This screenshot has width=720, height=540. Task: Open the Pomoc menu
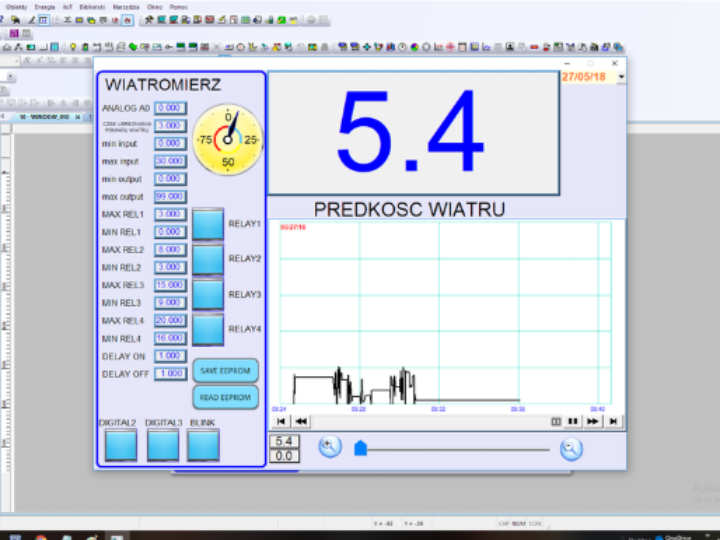point(179,6)
